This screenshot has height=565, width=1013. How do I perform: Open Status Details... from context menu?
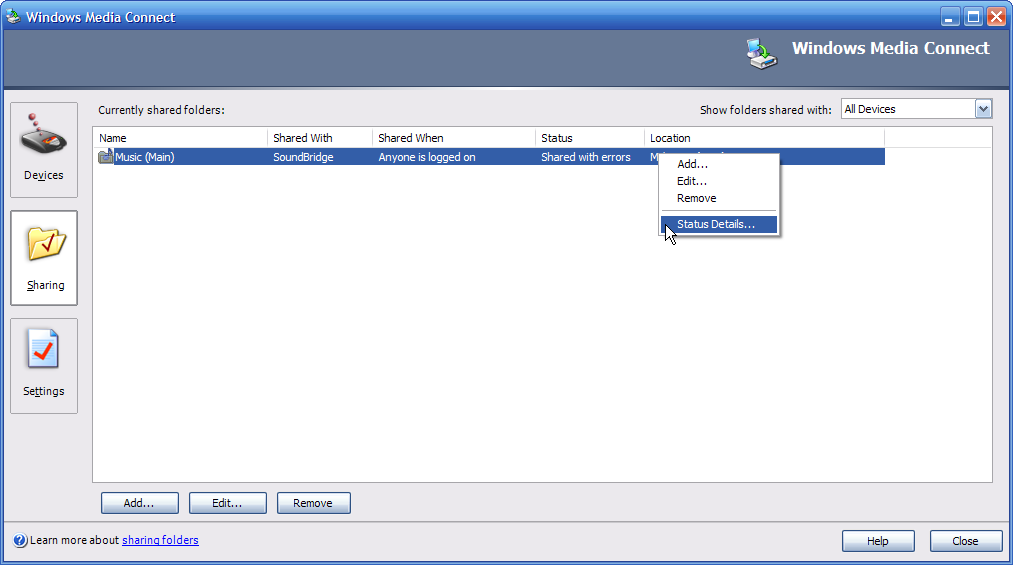coord(718,224)
